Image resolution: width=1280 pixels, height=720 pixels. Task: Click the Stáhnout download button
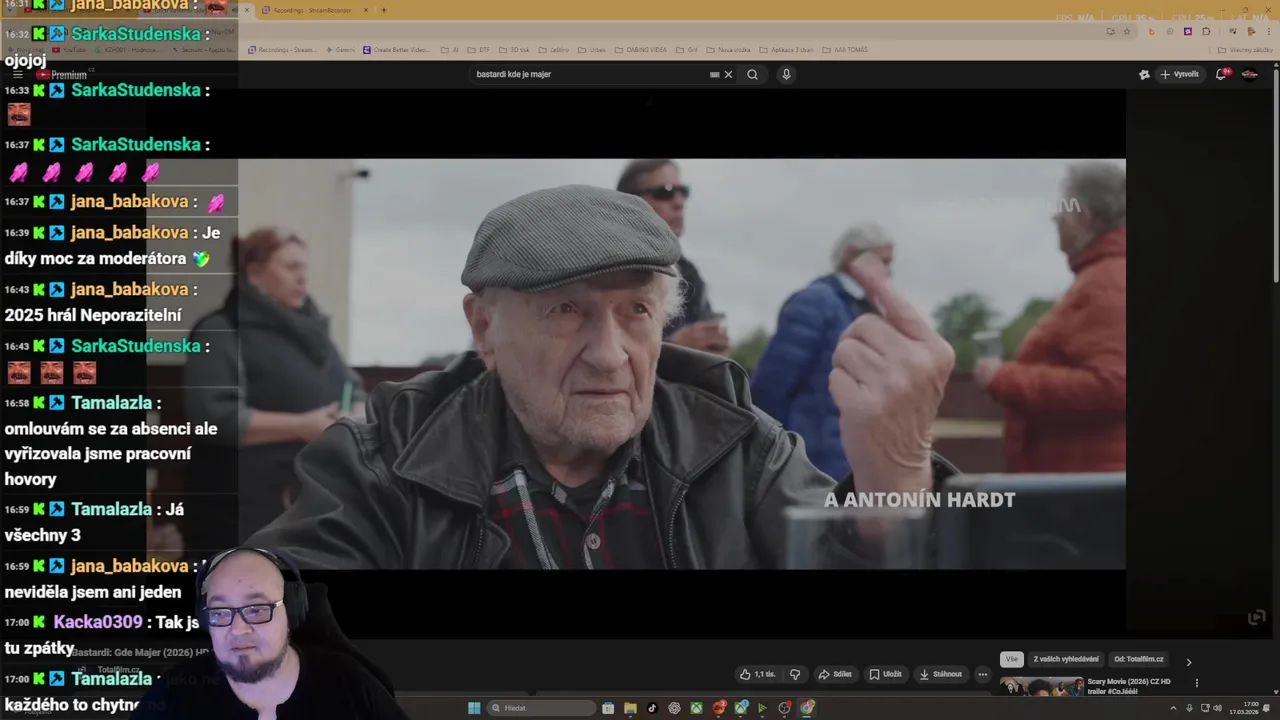click(x=941, y=674)
